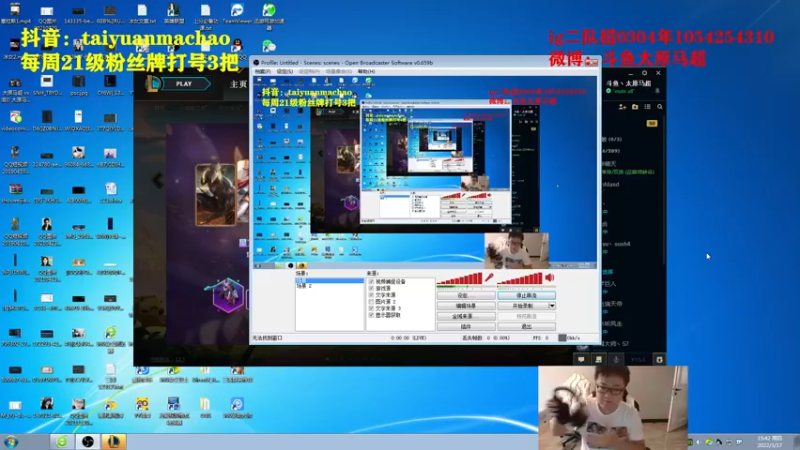The image size is (800, 450).
Task: Click the NVIDIA tray icon
Action: tap(690, 442)
